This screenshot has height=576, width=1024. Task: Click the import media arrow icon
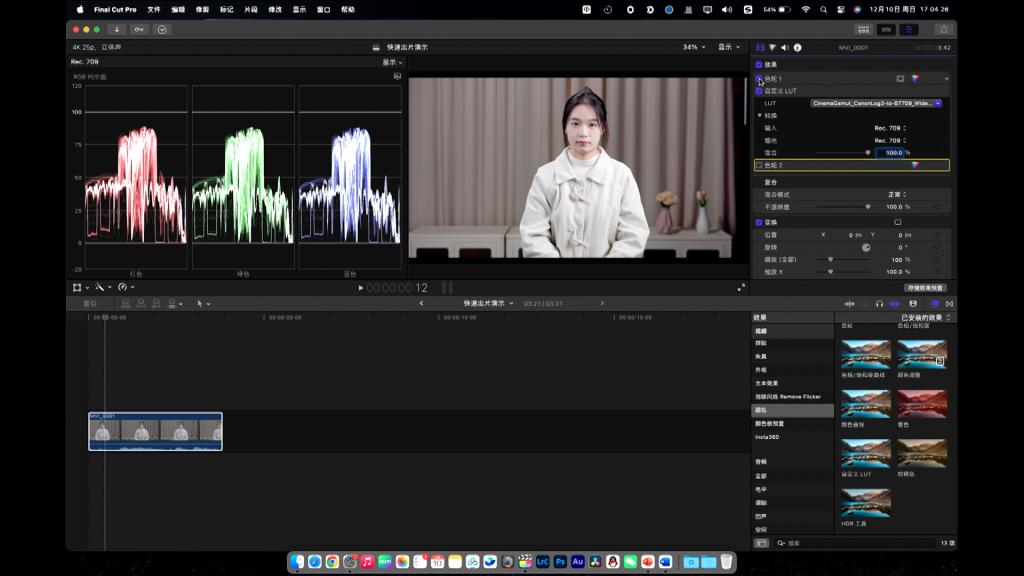click(117, 30)
